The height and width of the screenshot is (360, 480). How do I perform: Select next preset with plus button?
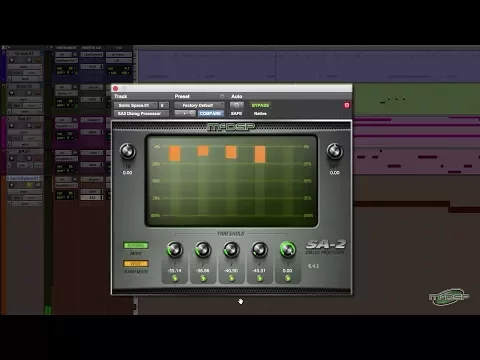pos(185,114)
